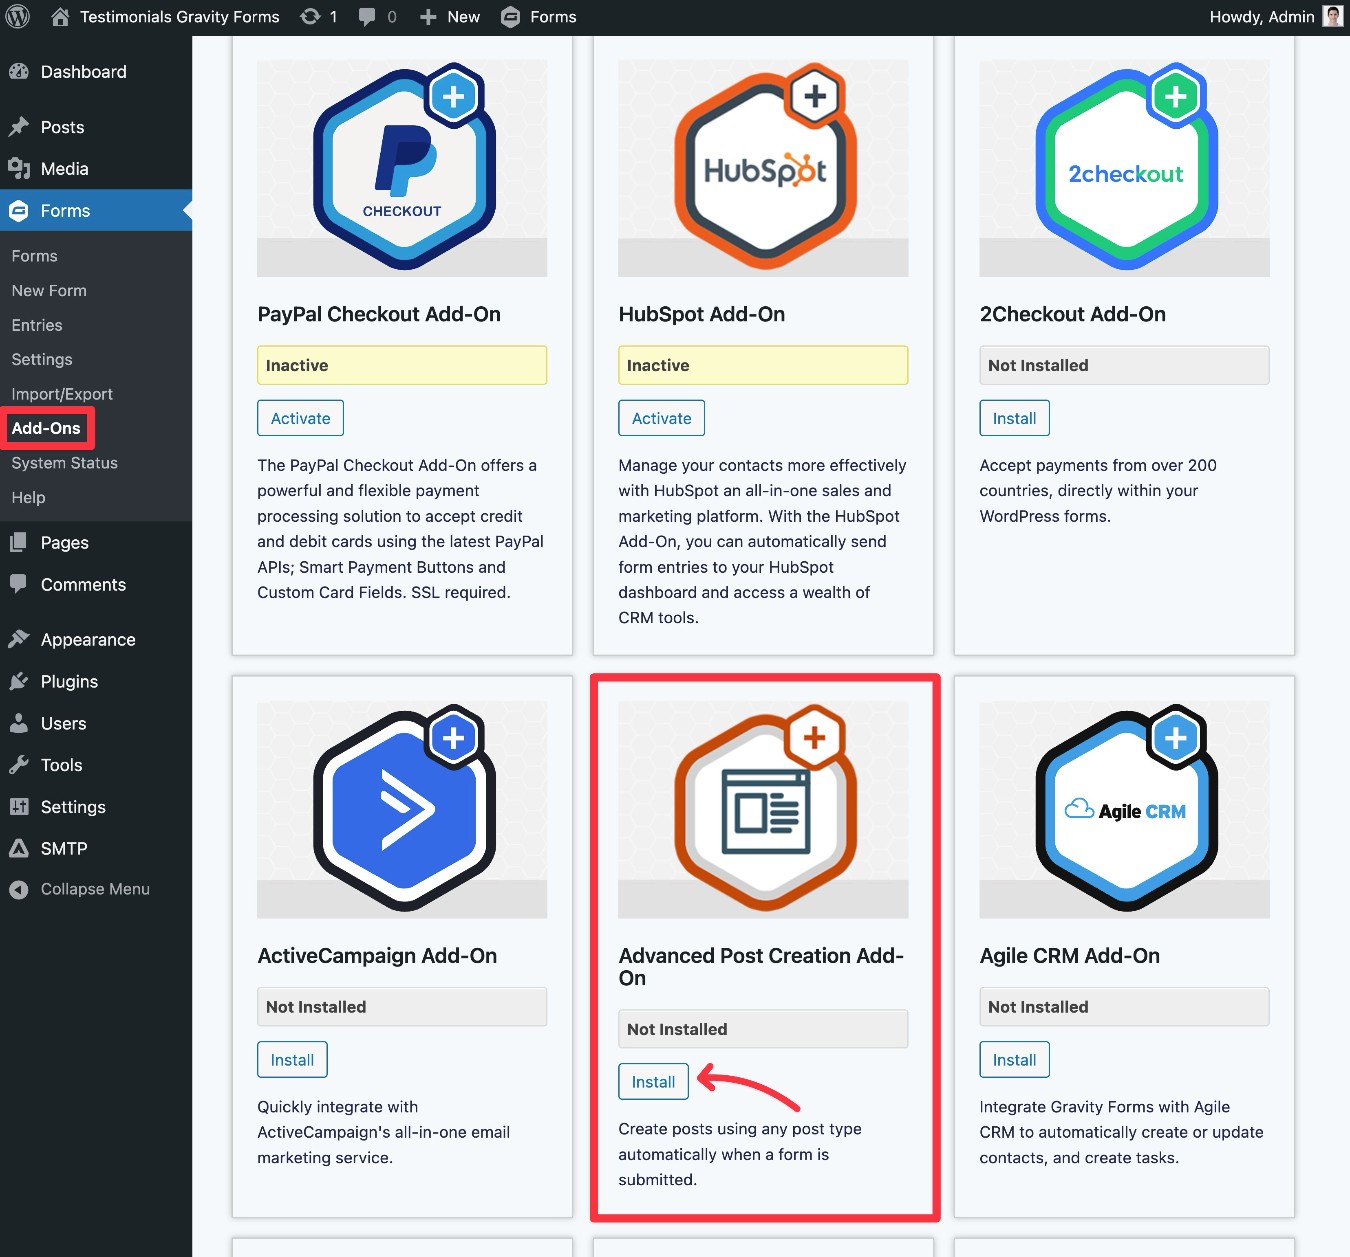Select the Media sidebar icon

coord(21,168)
